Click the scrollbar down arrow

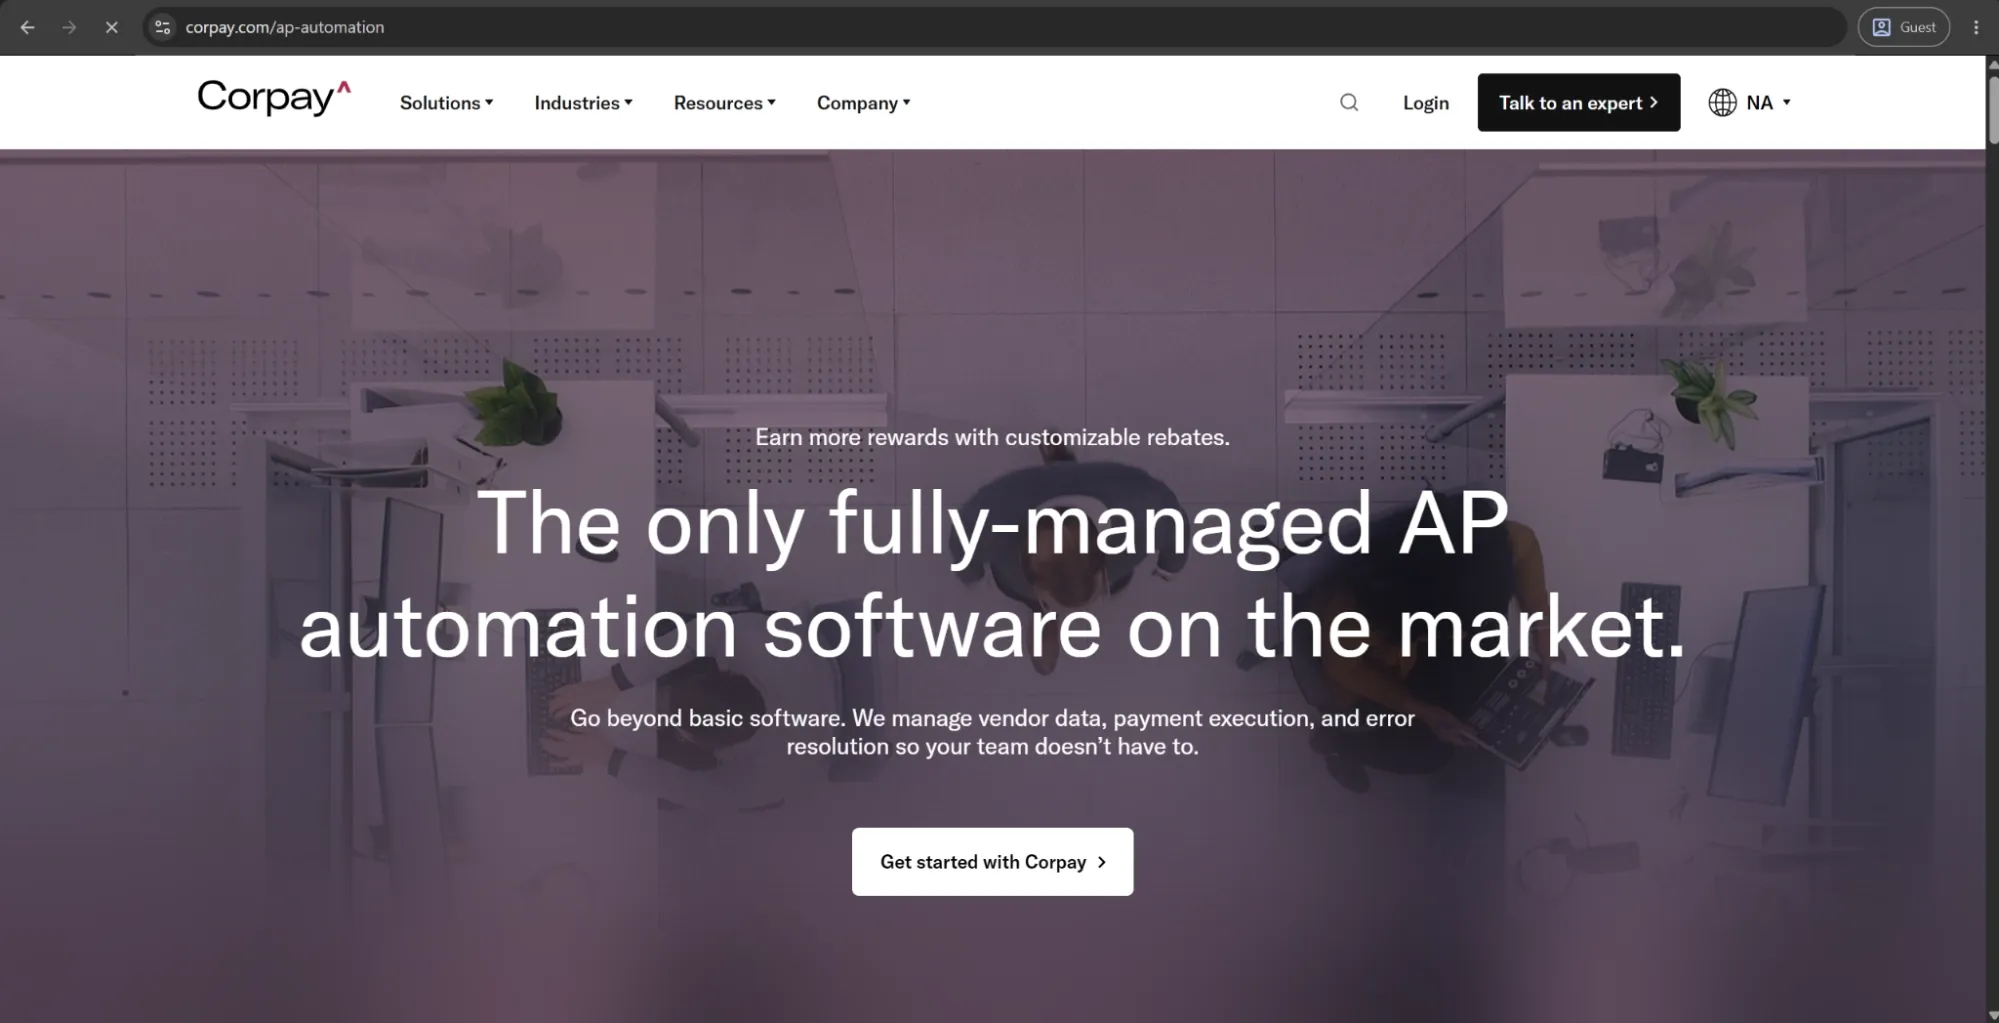coord(1991,1015)
